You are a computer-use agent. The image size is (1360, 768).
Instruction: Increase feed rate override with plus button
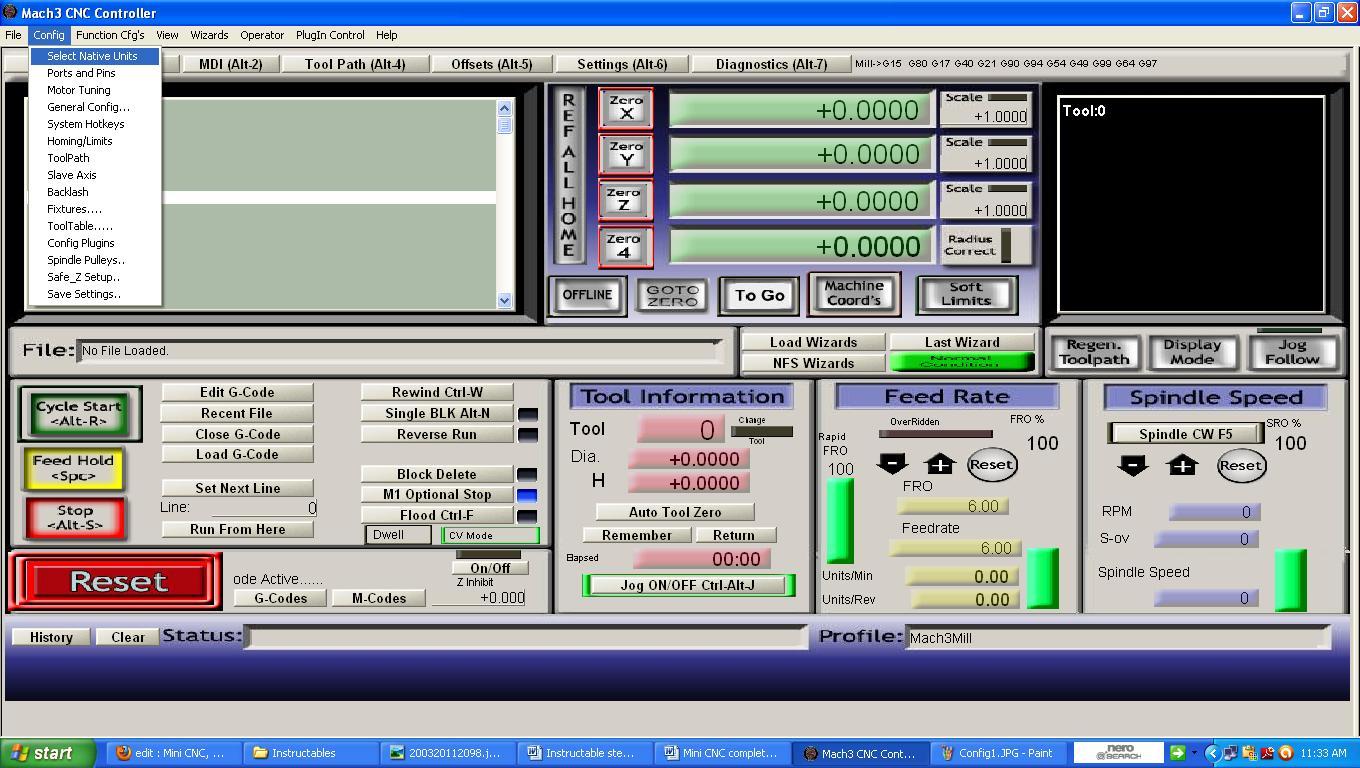940,464
